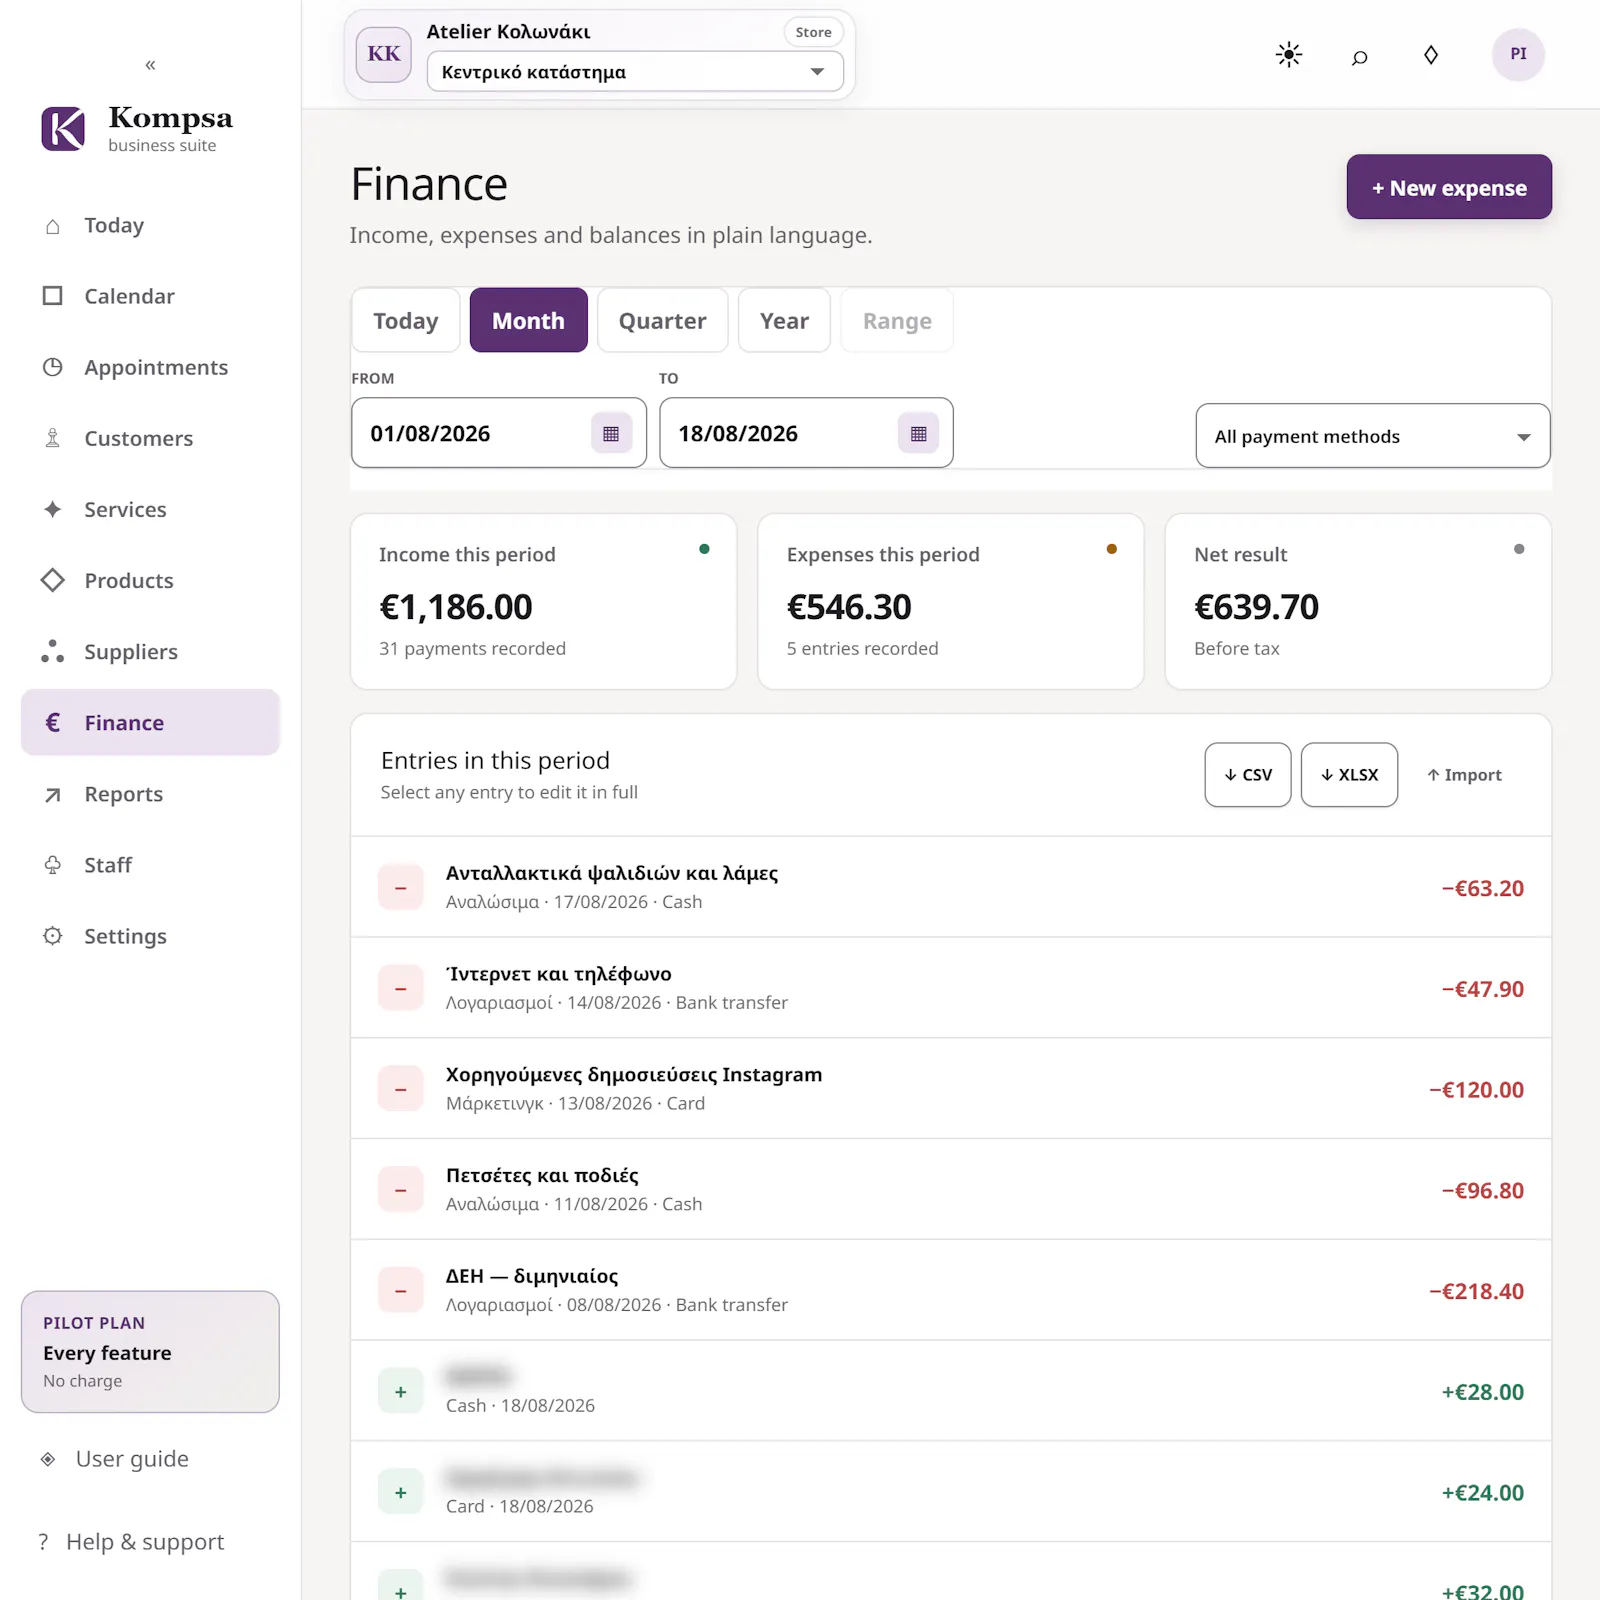Screen dimensions: 1600x1600
Task: Switch to the Year period tab
Action: pos(784,320)
